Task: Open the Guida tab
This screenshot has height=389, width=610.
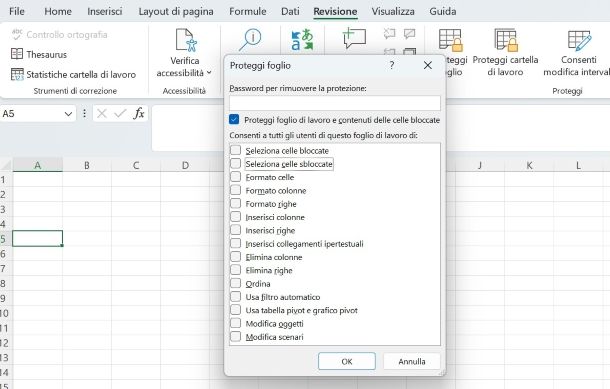Action: point(443,11)
